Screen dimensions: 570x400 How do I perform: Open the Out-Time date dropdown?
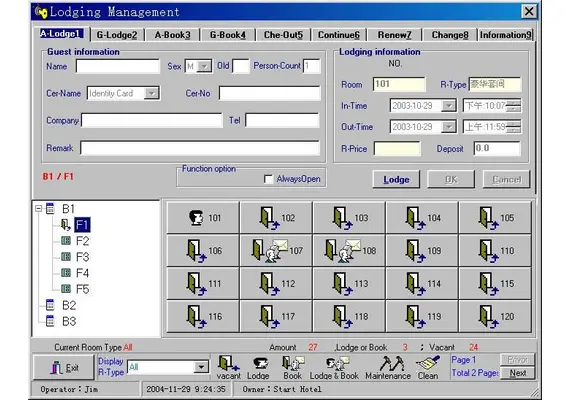pos(449,127)
